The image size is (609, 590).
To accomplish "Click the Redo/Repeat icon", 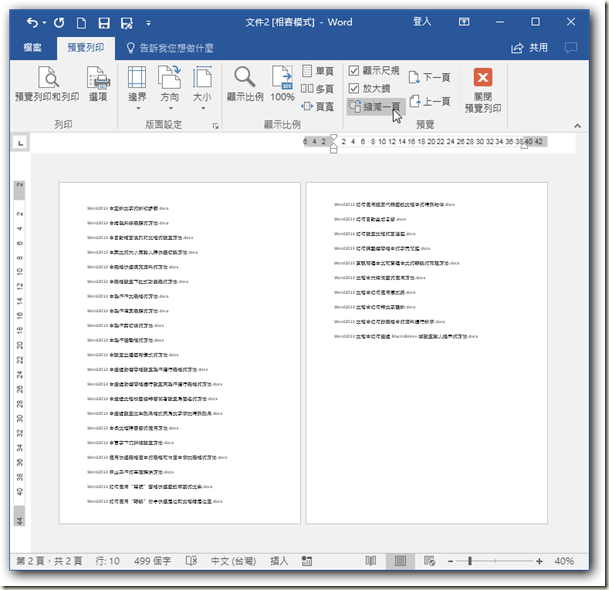I will (59, 23).
